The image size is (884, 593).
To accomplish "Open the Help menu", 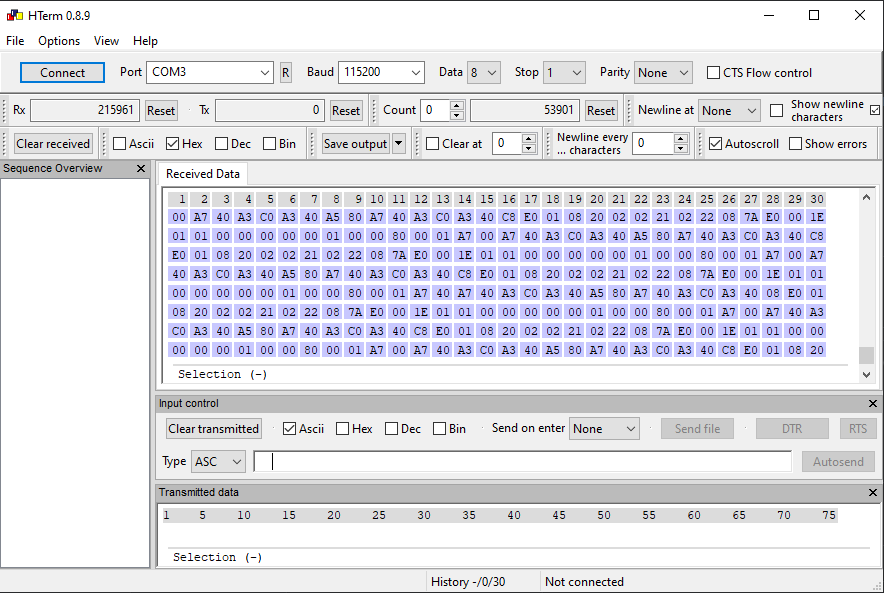I will 145,41.
